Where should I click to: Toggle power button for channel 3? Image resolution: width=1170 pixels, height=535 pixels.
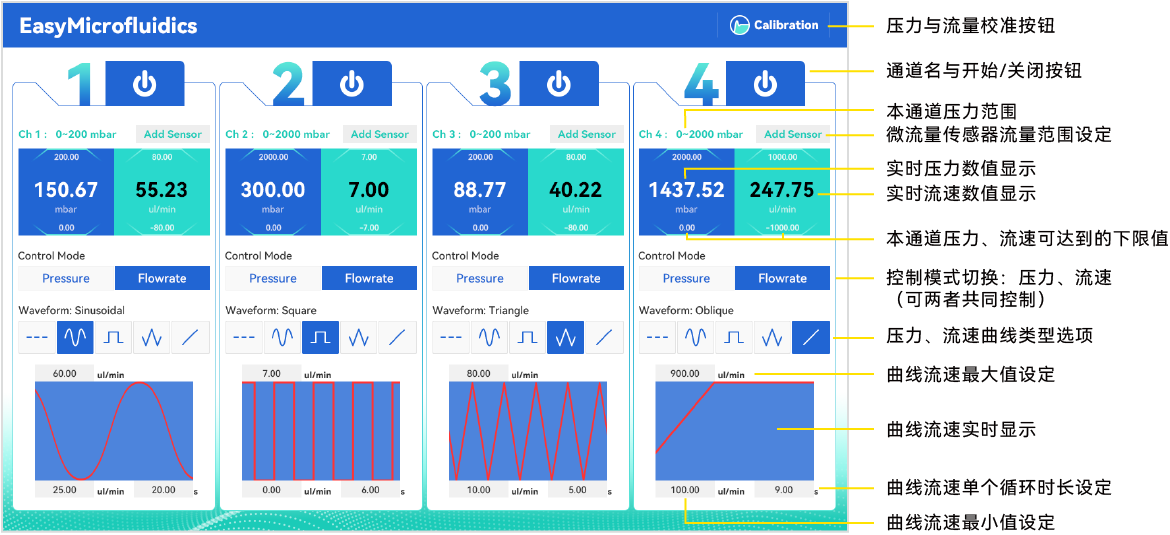[558, 83]
